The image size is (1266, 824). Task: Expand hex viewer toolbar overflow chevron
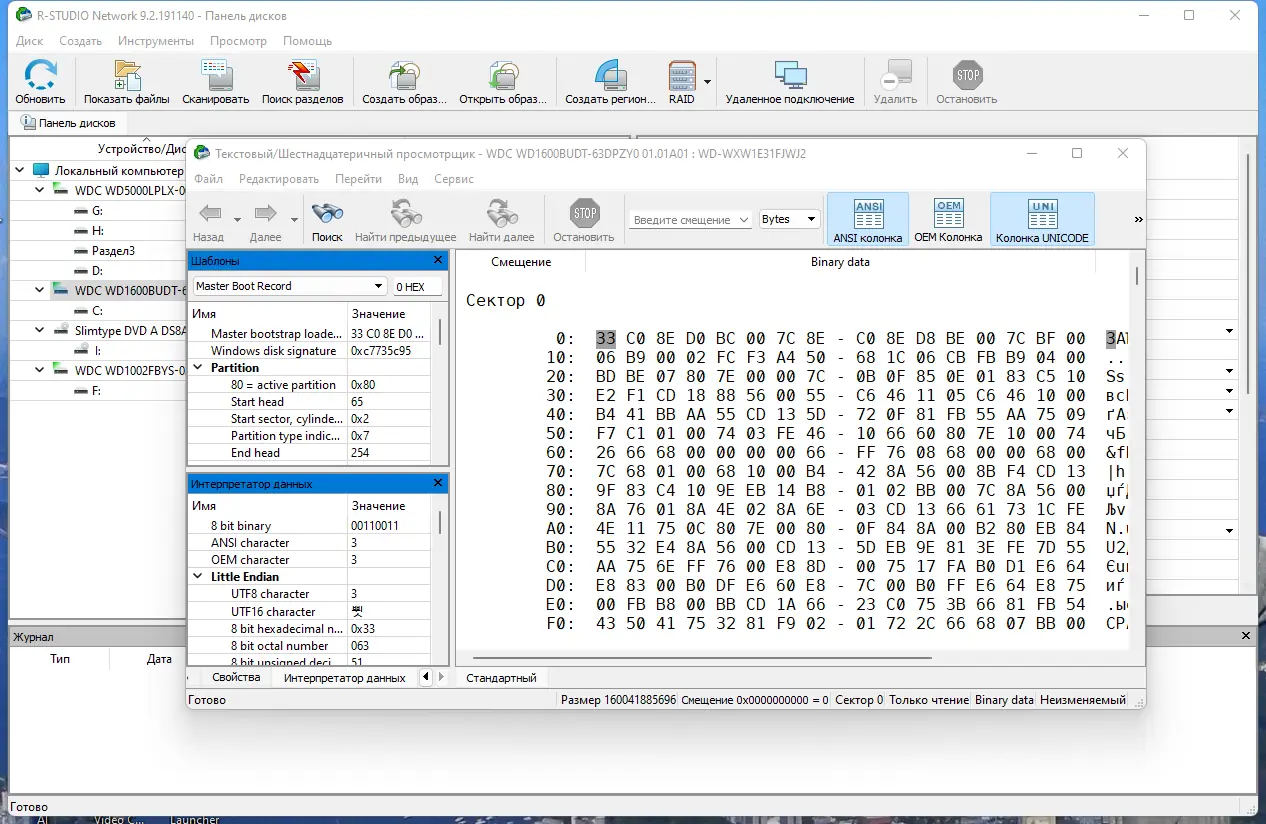coord(1138,219)
